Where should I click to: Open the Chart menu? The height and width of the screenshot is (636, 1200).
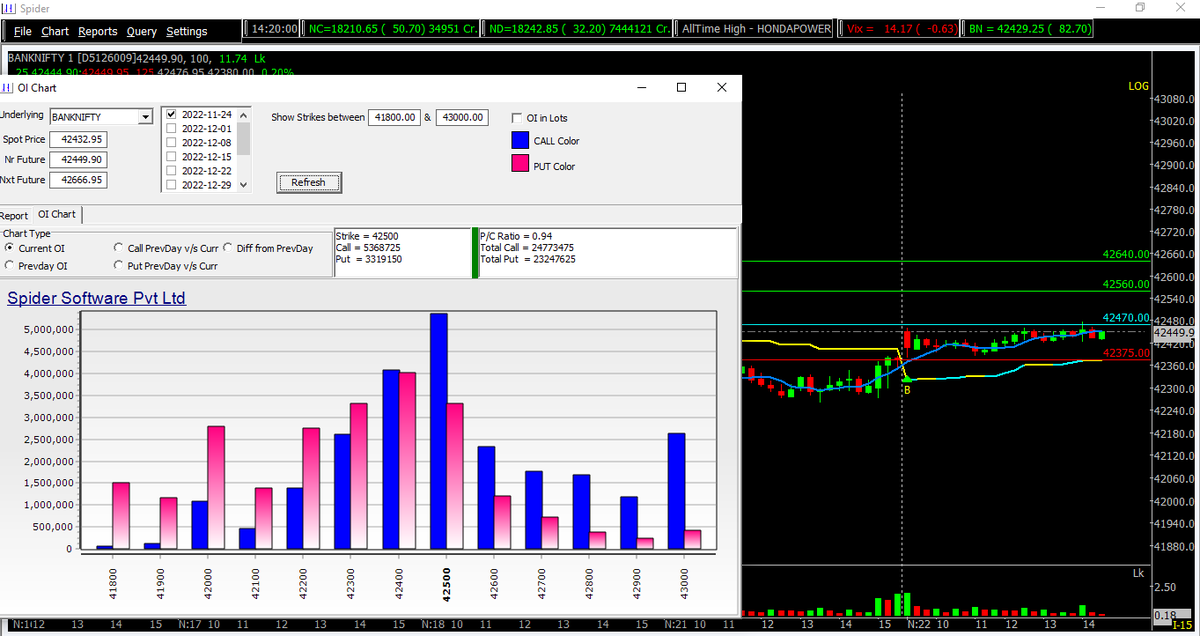55,32
